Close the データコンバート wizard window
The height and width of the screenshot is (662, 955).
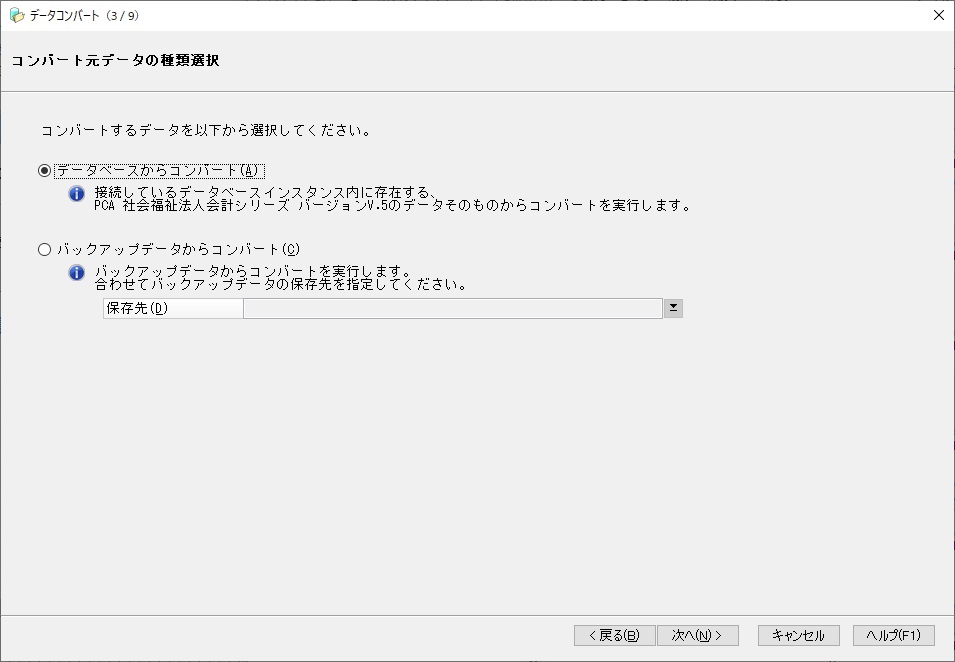[x=939, y=15]
